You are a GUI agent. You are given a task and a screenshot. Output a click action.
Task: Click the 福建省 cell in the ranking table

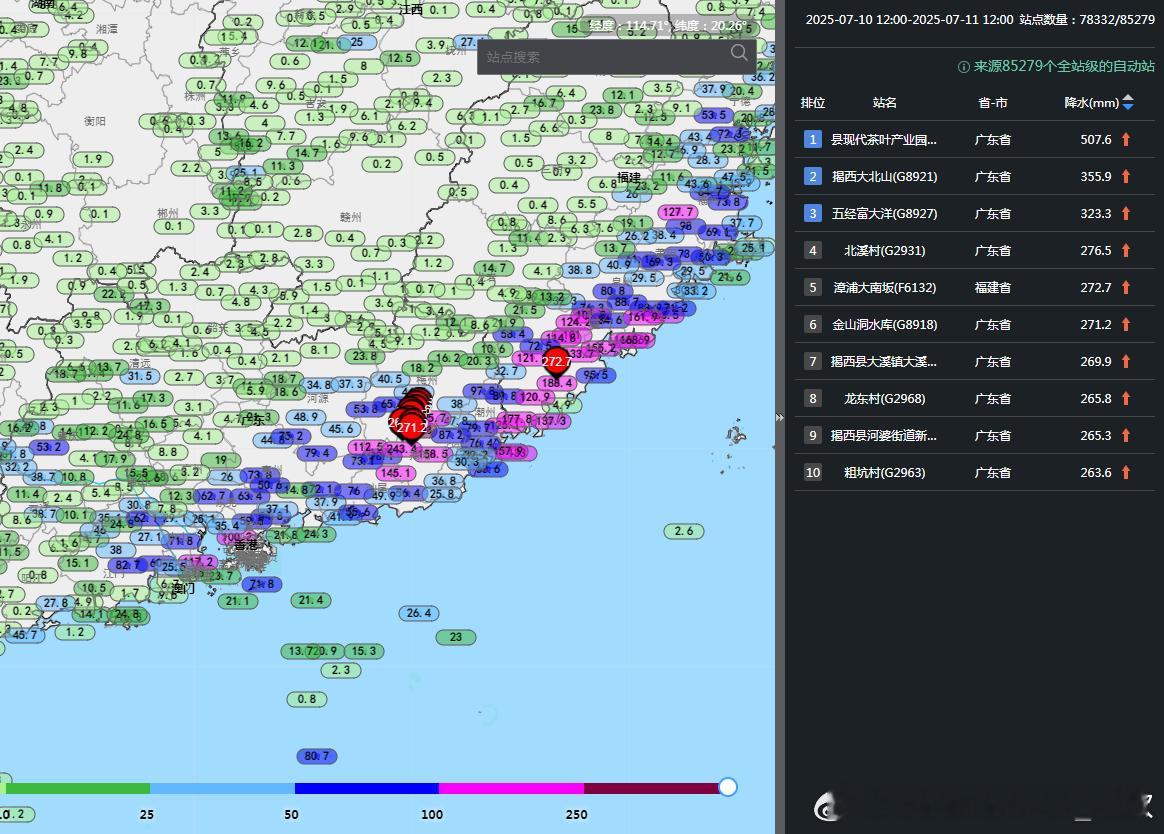(x=993, y=287)
